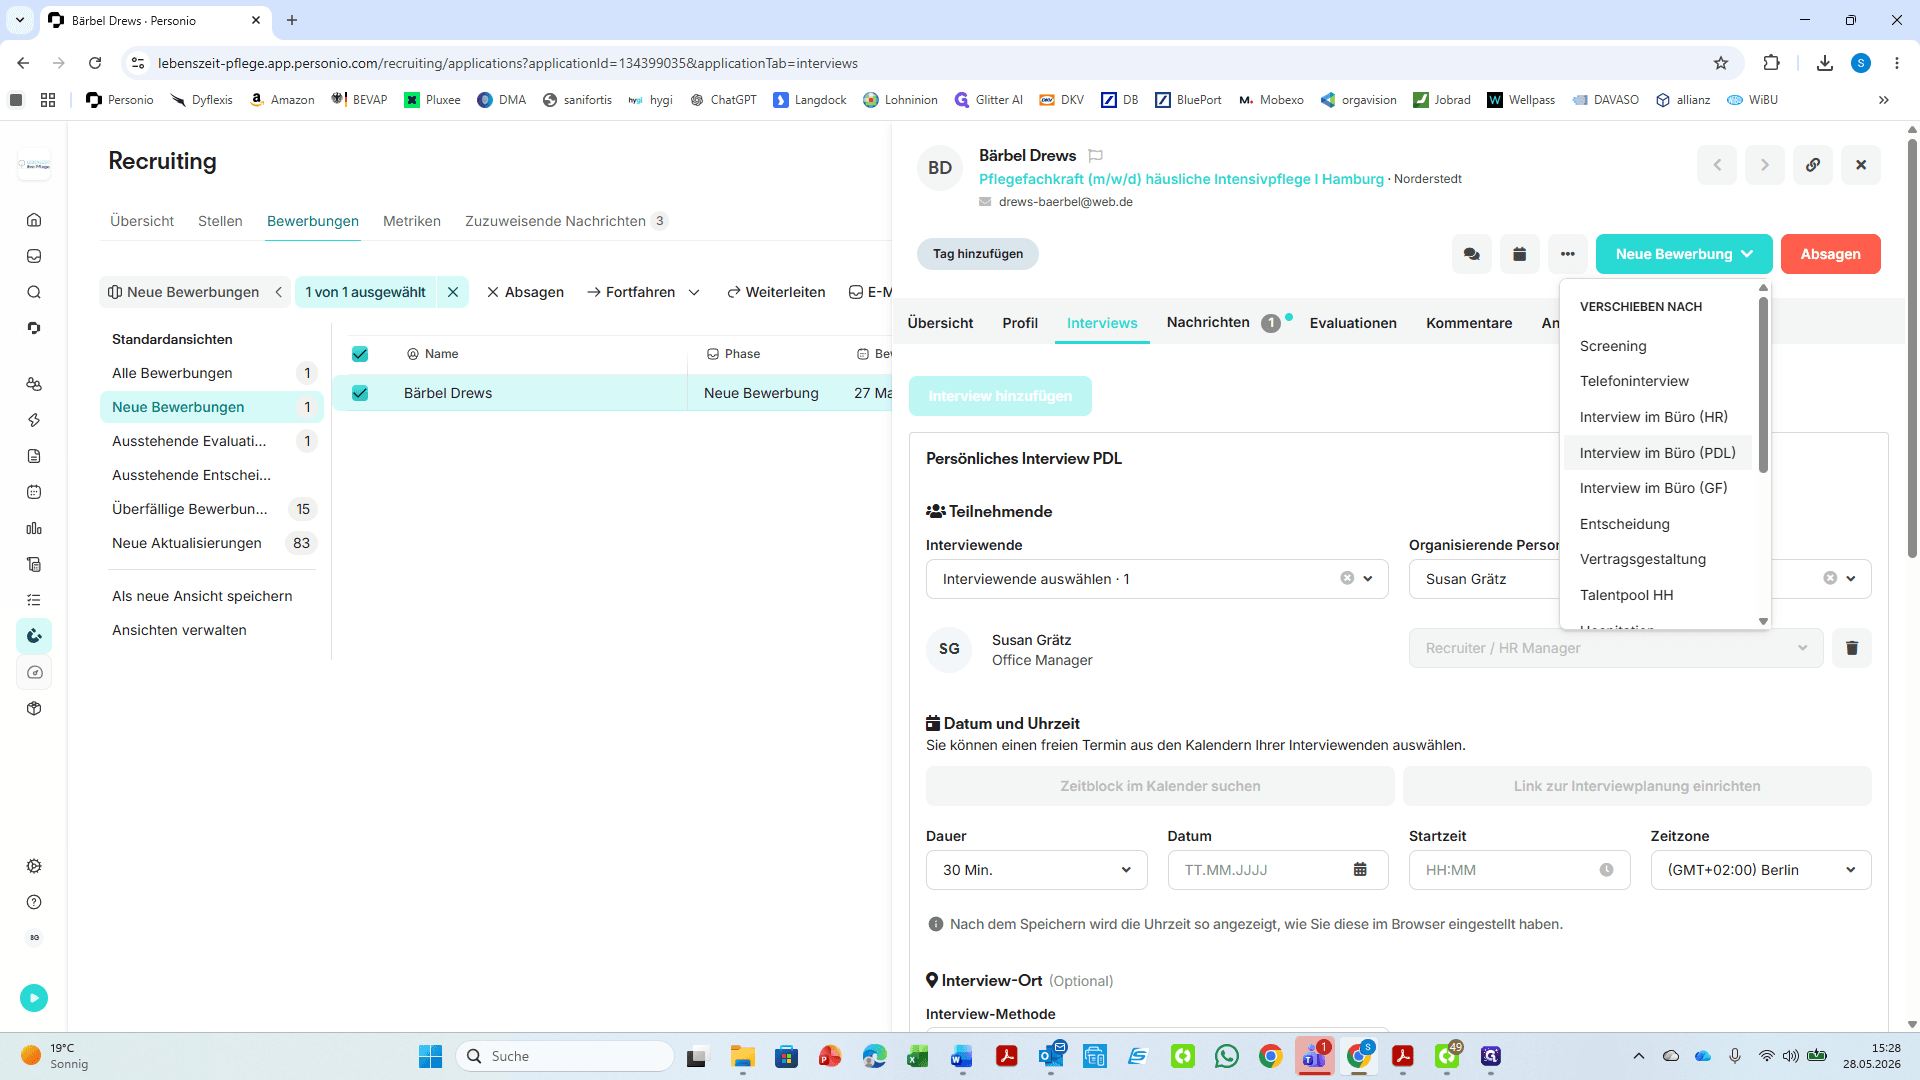
Task: Open Settings gear in left sidebar
Action: [x=34, y=866]
